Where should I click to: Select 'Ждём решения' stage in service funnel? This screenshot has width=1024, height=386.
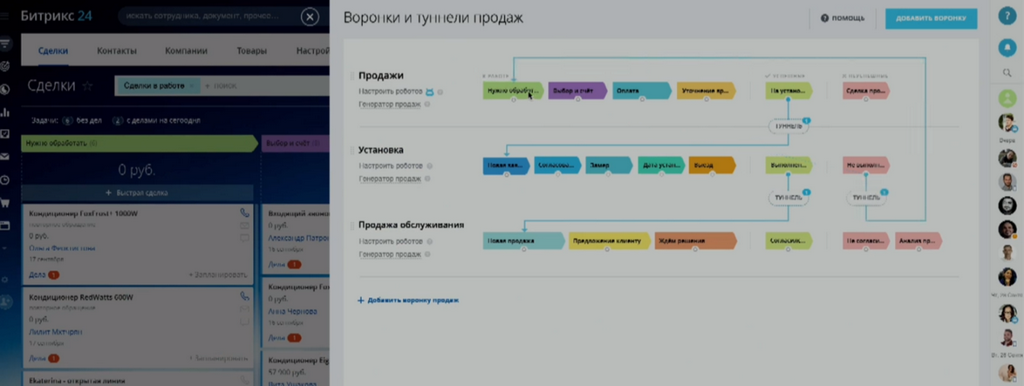696,241
